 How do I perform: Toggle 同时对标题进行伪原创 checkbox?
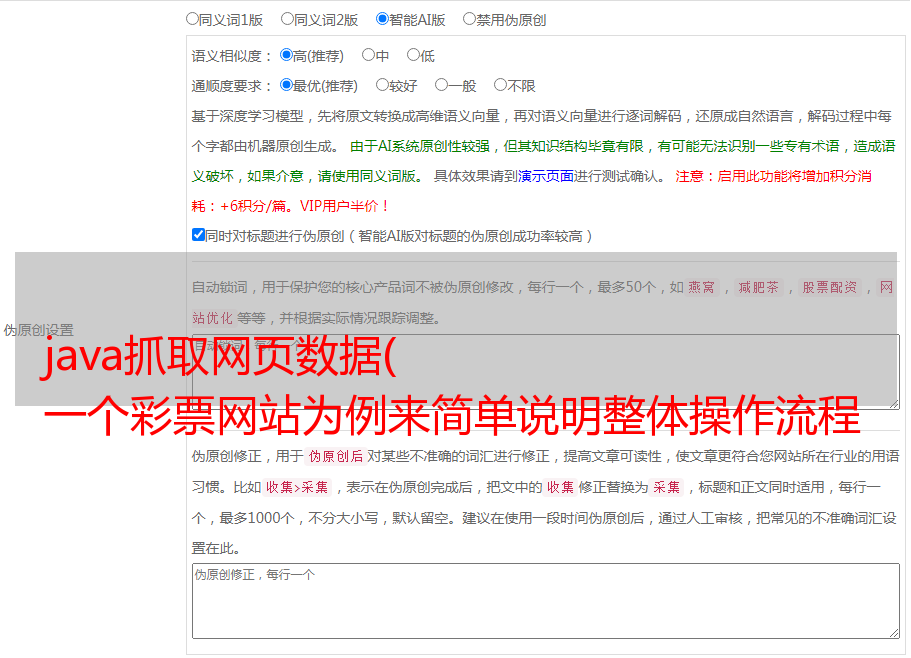198,235
